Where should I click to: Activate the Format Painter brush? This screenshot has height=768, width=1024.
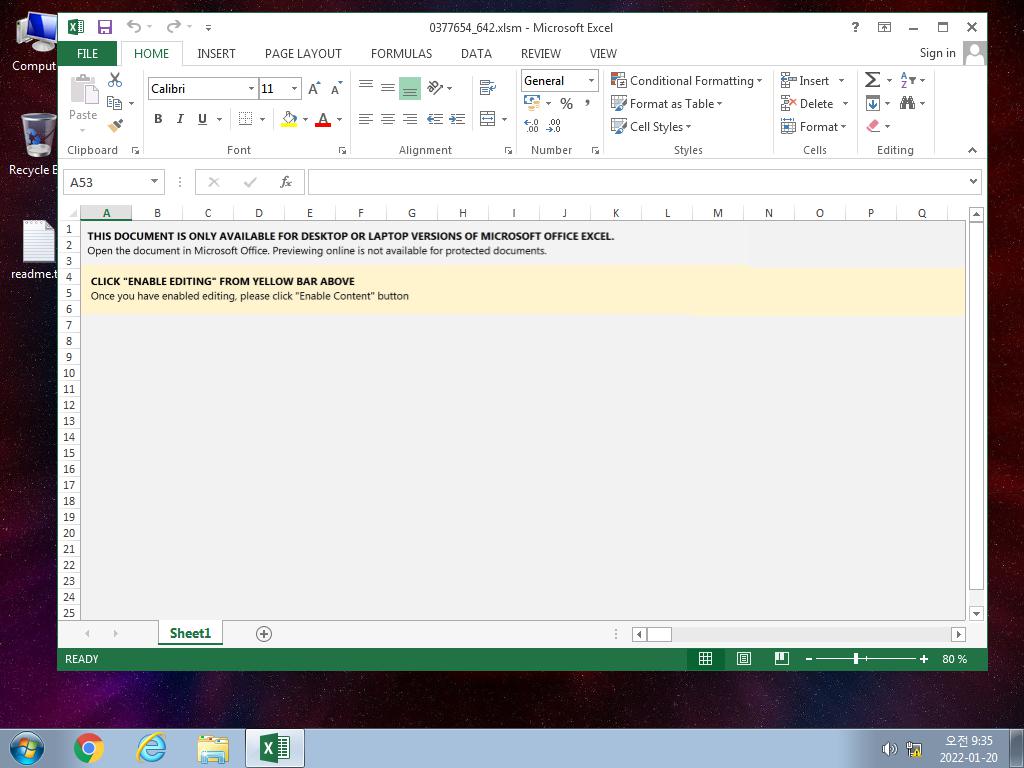pos(116,125)
